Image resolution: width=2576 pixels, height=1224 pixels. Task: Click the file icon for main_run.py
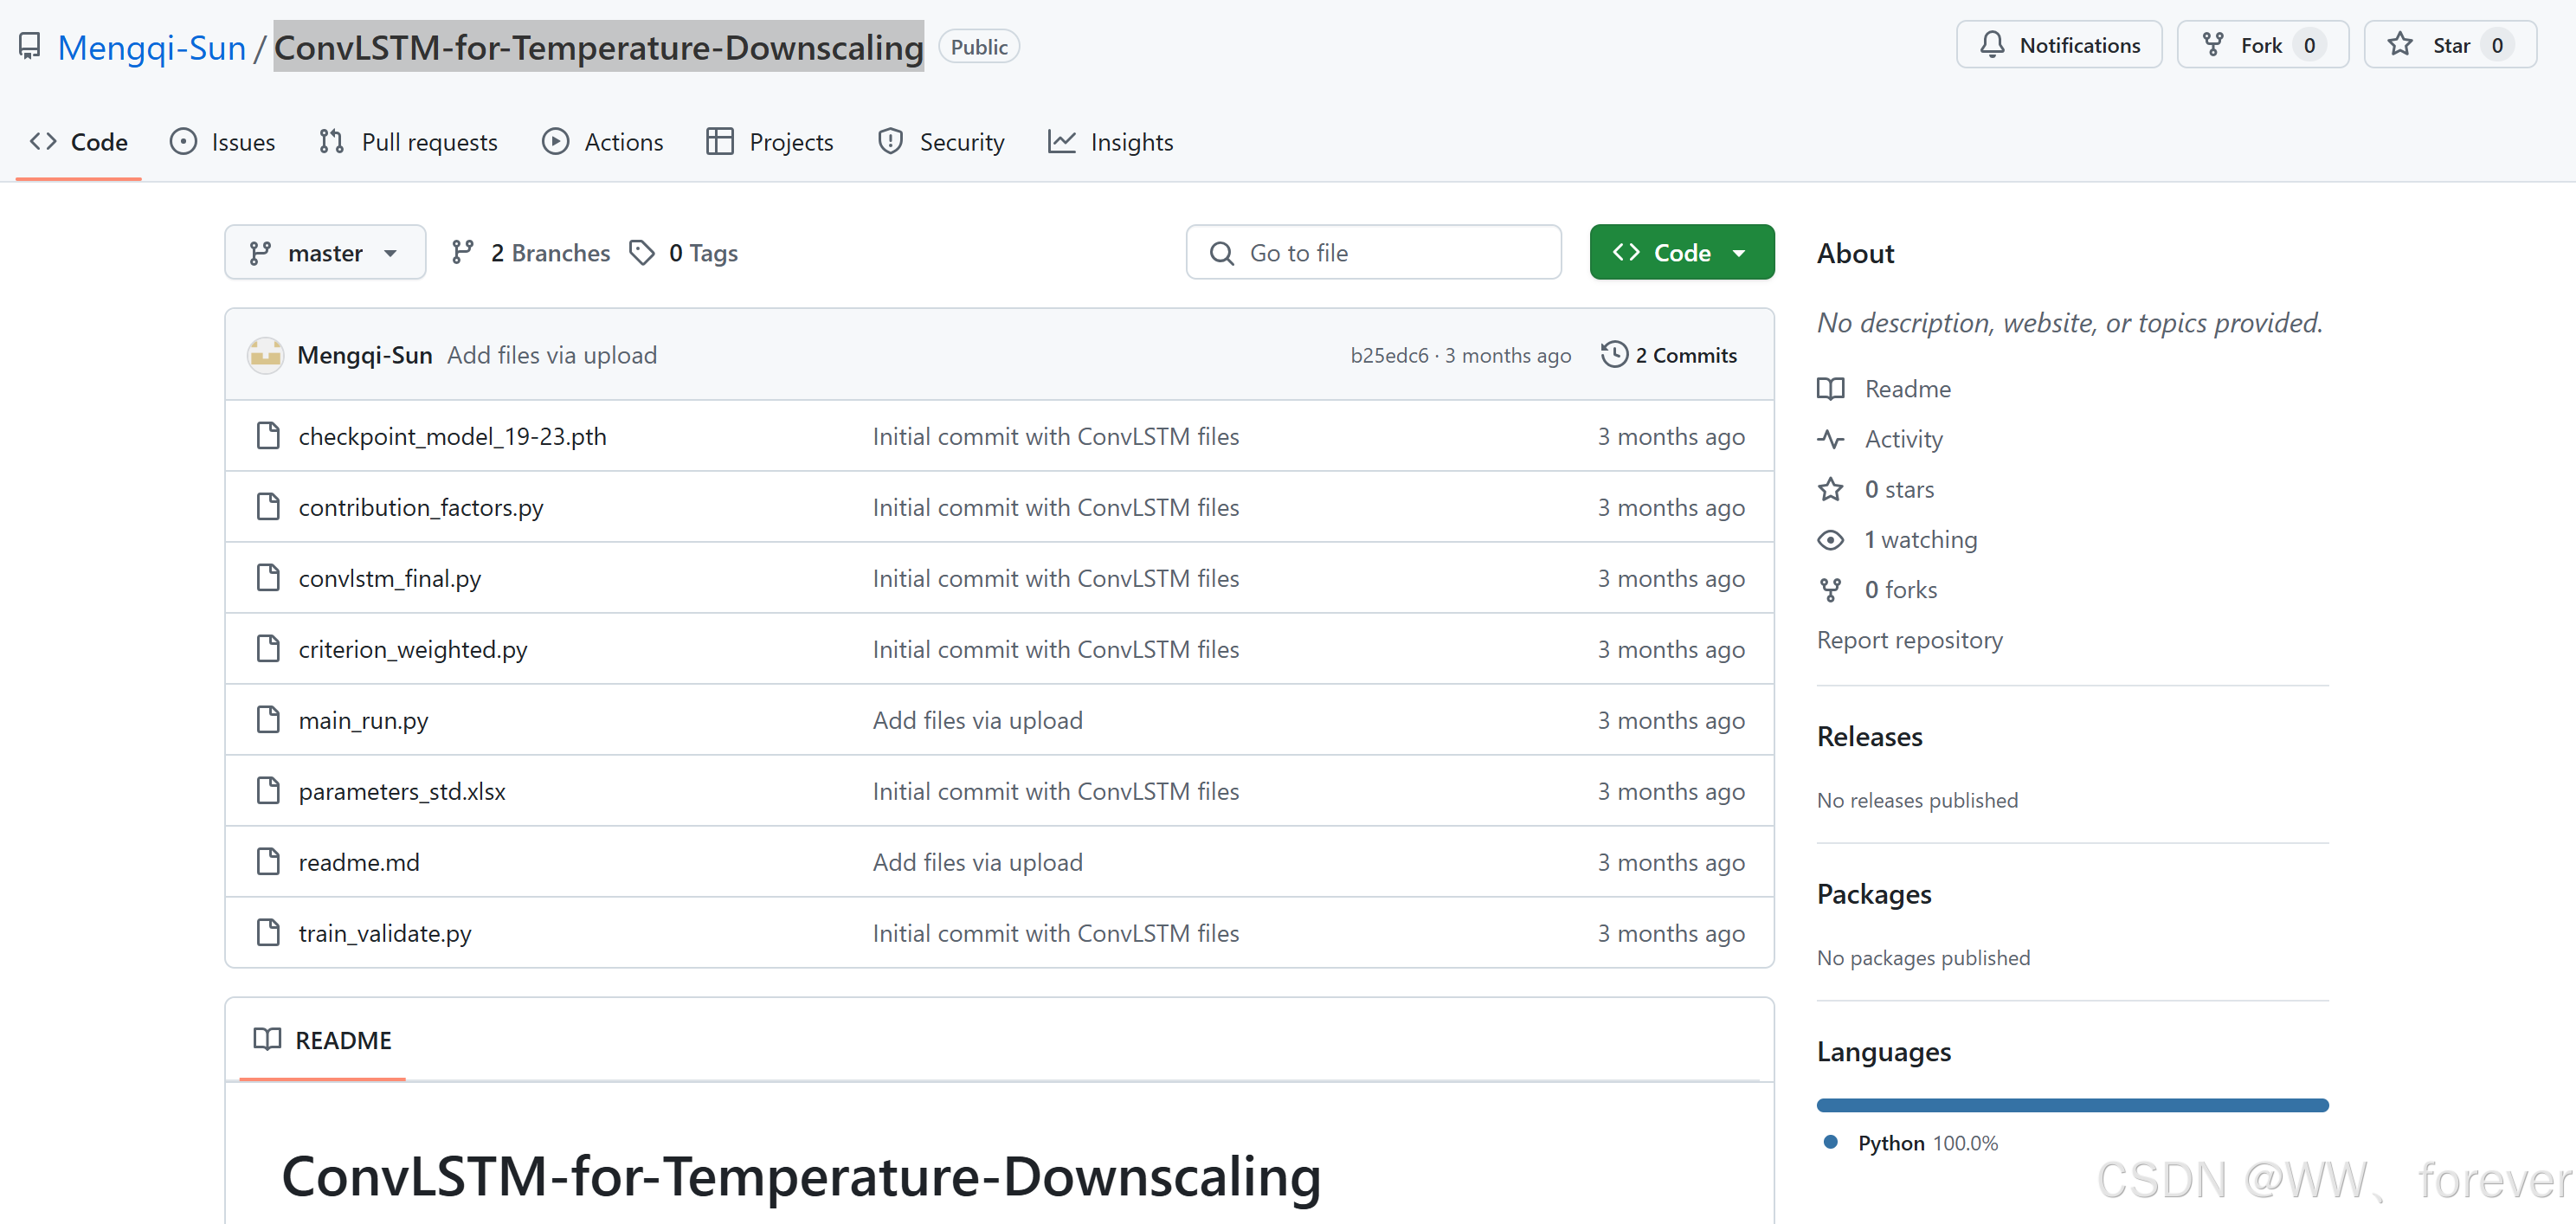[268, 720]
